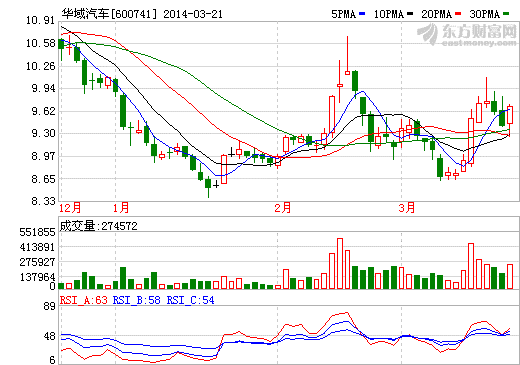Click the 1月 axis label
This screenshot has height=365, width=520.
121,208
